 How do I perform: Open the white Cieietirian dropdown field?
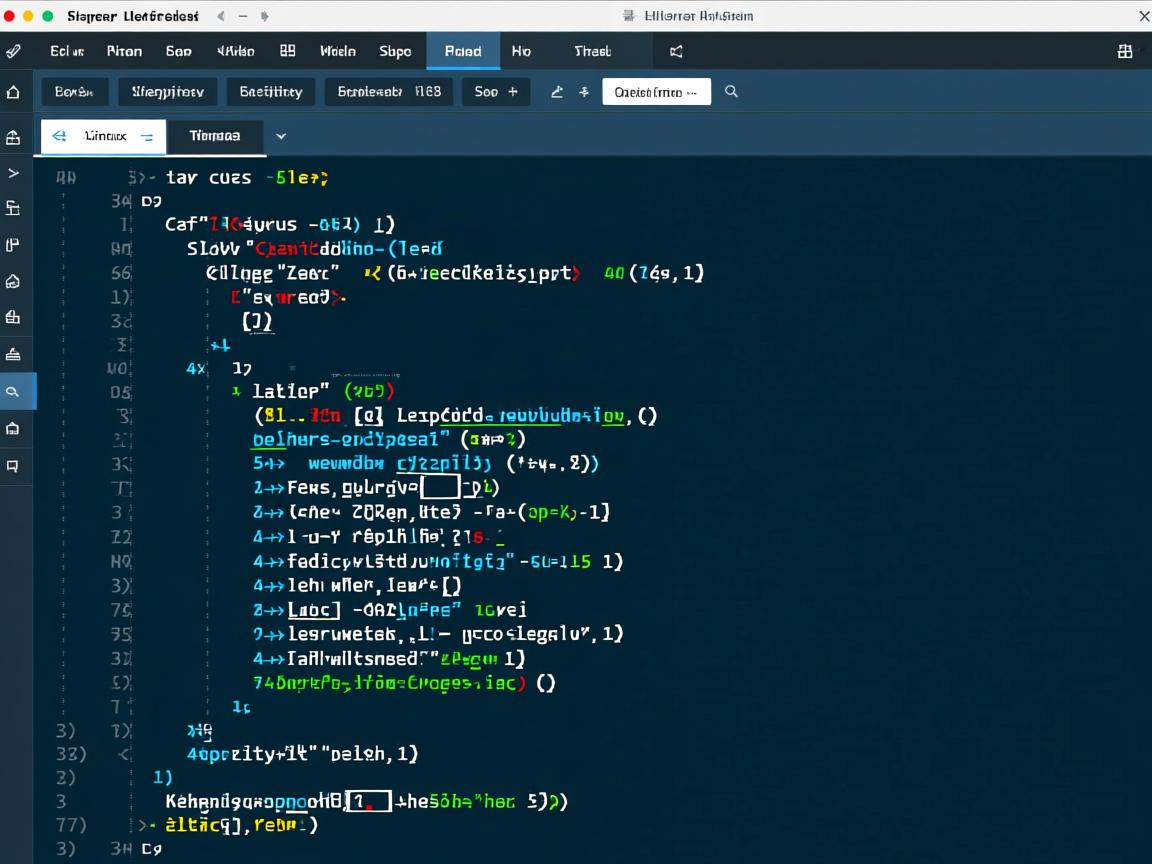656,92
